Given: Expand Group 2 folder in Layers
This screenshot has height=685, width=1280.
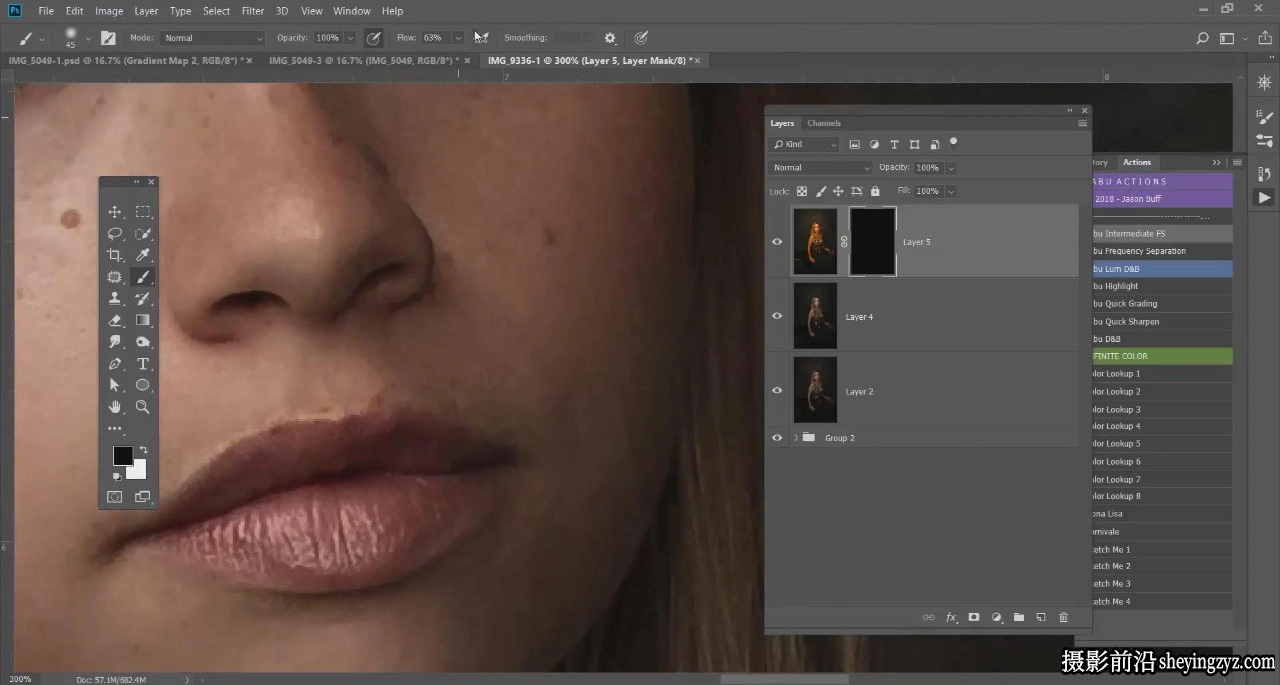Looking at the screenshot, I should (x=796, y=438).
